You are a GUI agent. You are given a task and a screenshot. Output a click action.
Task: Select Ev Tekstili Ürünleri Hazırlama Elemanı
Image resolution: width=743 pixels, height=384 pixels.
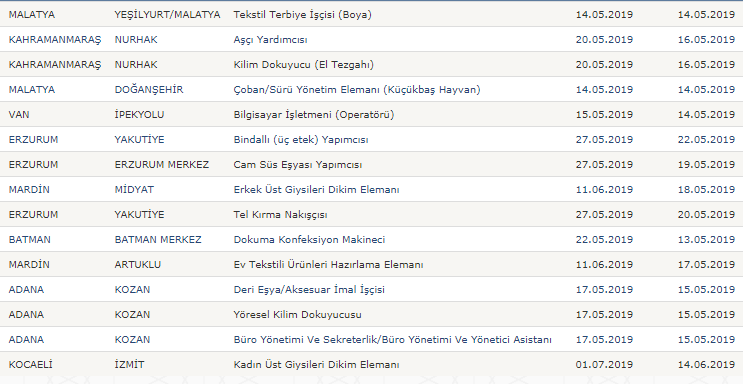coord(328,265)
